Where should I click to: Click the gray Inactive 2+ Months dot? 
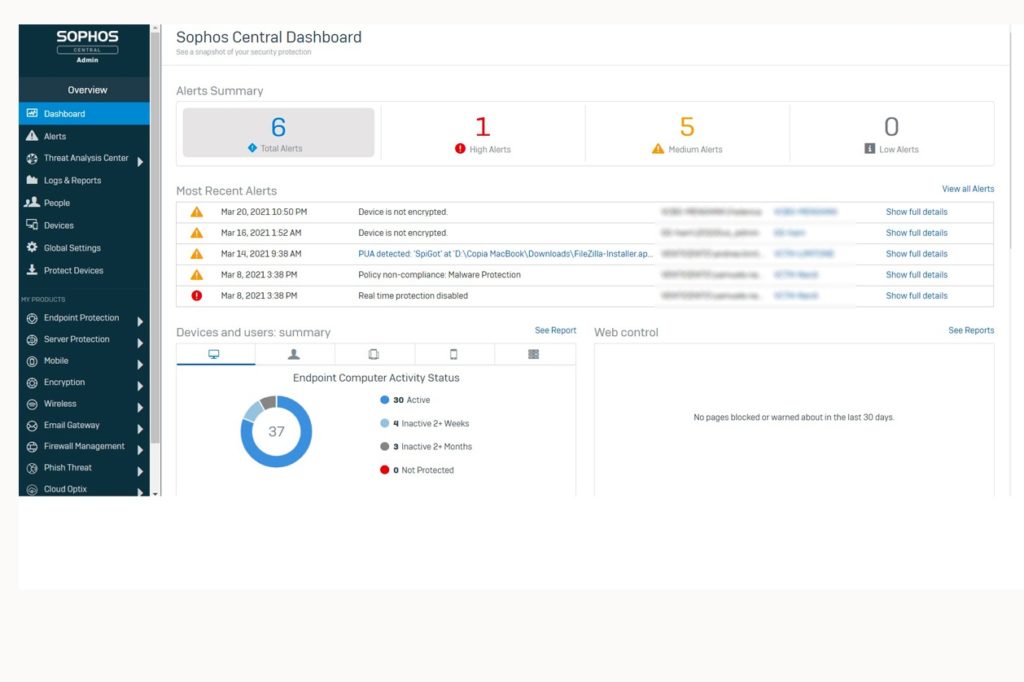point(385,447)
